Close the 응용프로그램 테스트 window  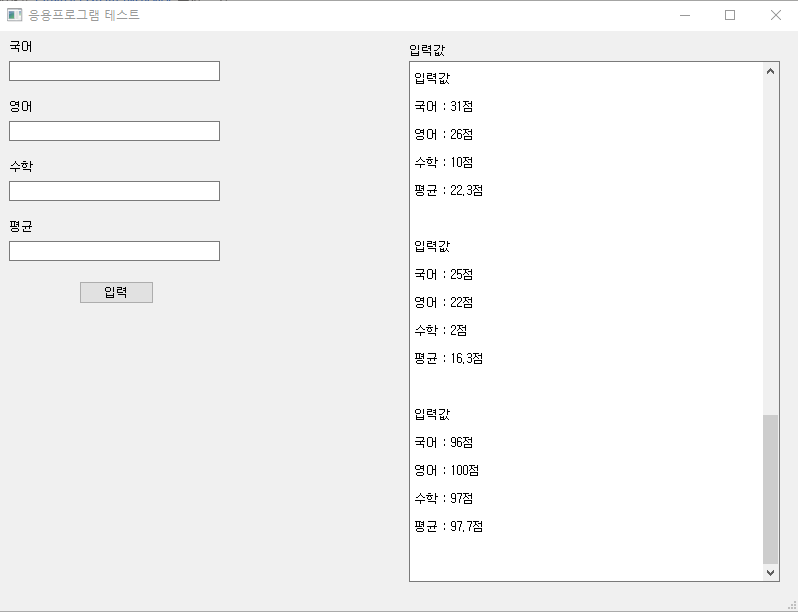776,15
